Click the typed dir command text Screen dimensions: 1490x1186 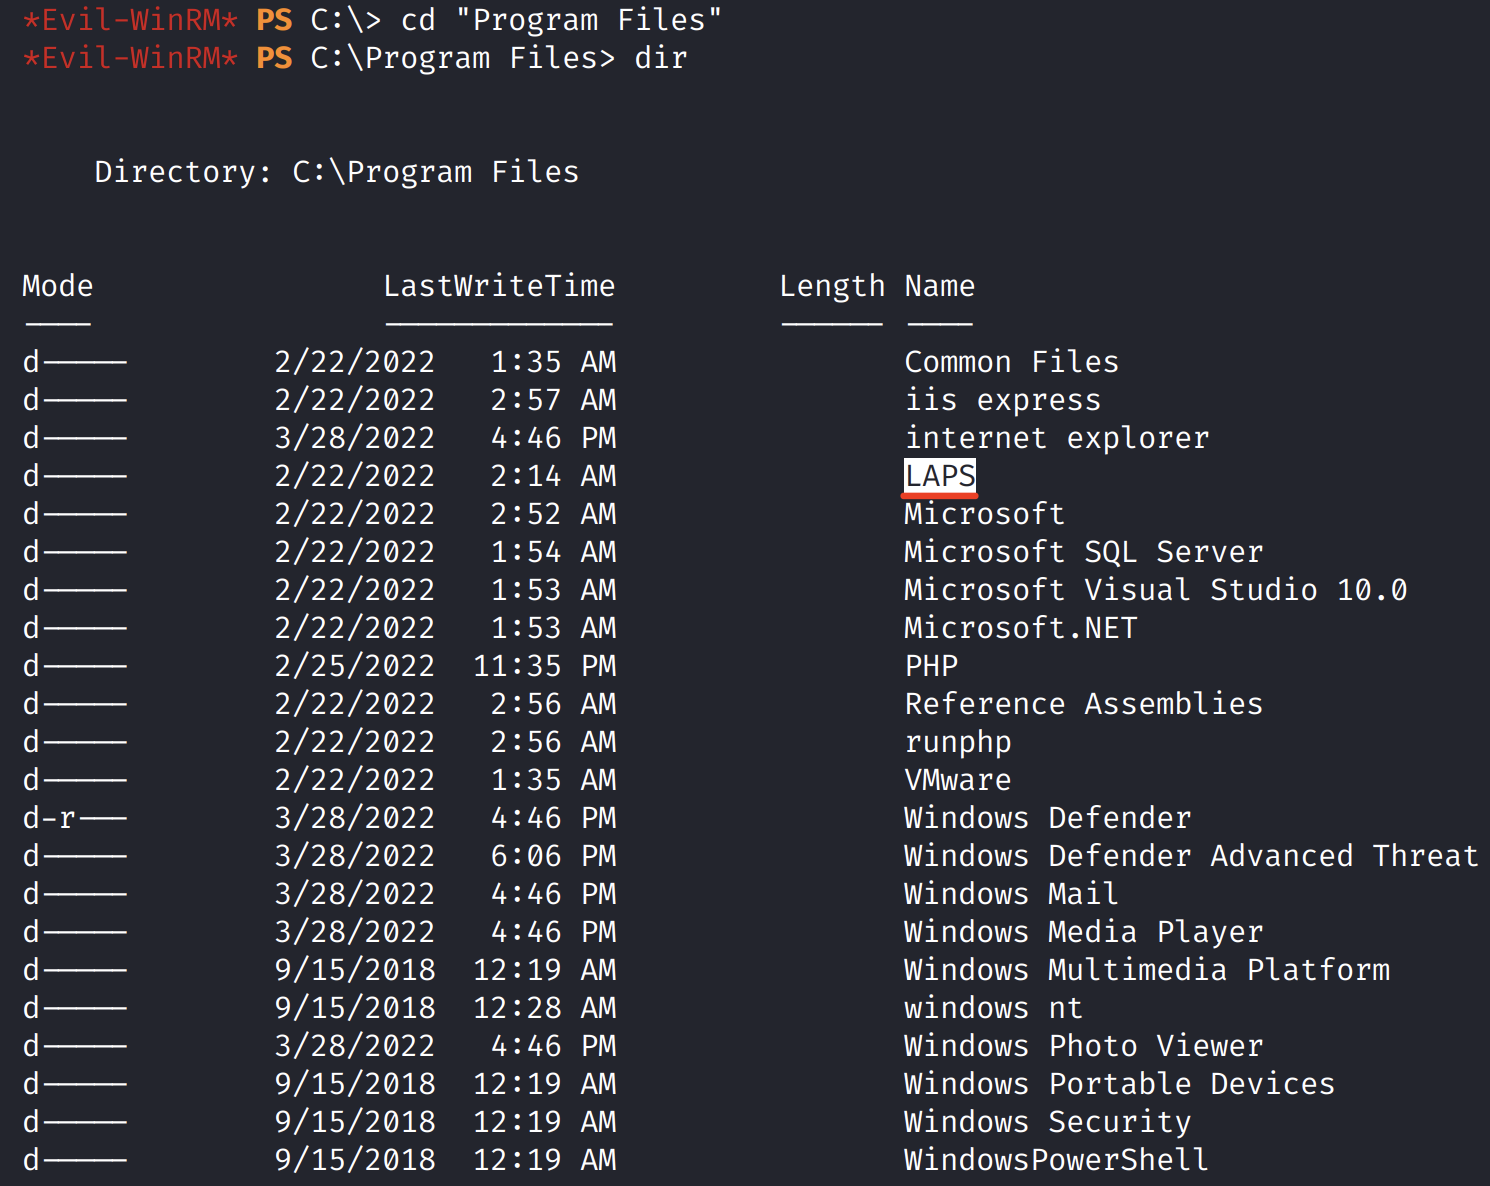point(661,58)
